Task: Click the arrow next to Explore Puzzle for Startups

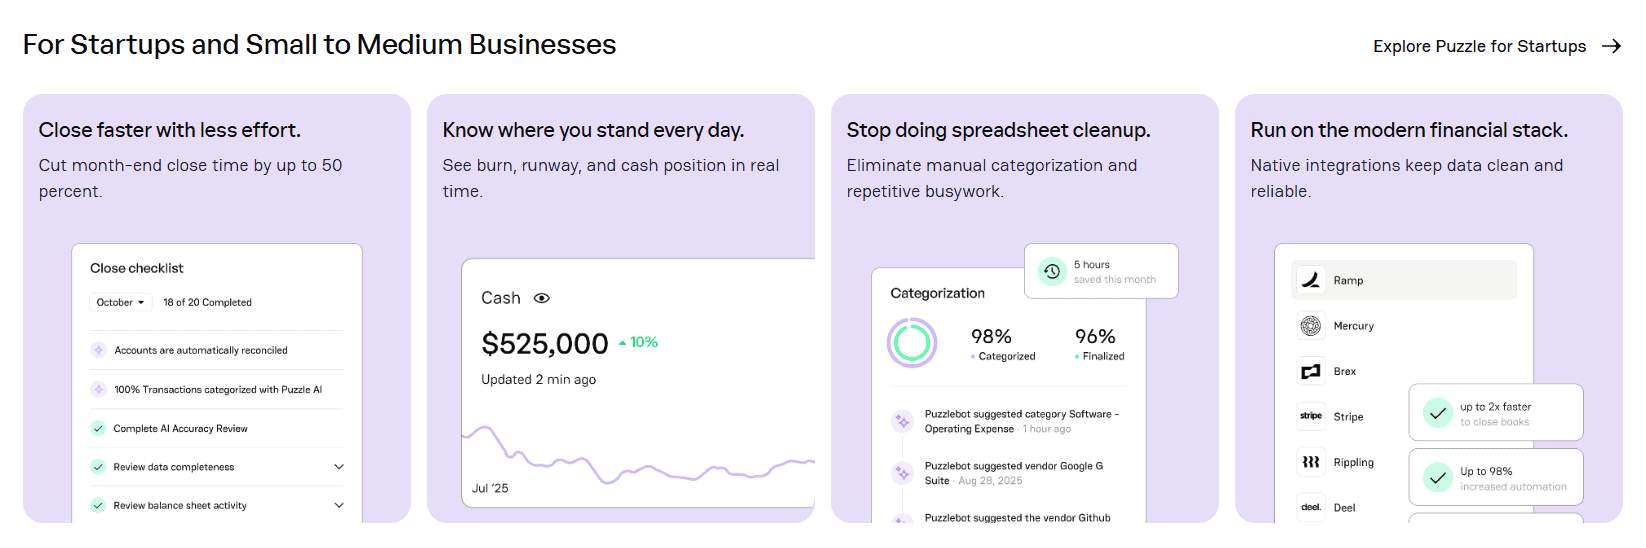Action: point(1611,46)
